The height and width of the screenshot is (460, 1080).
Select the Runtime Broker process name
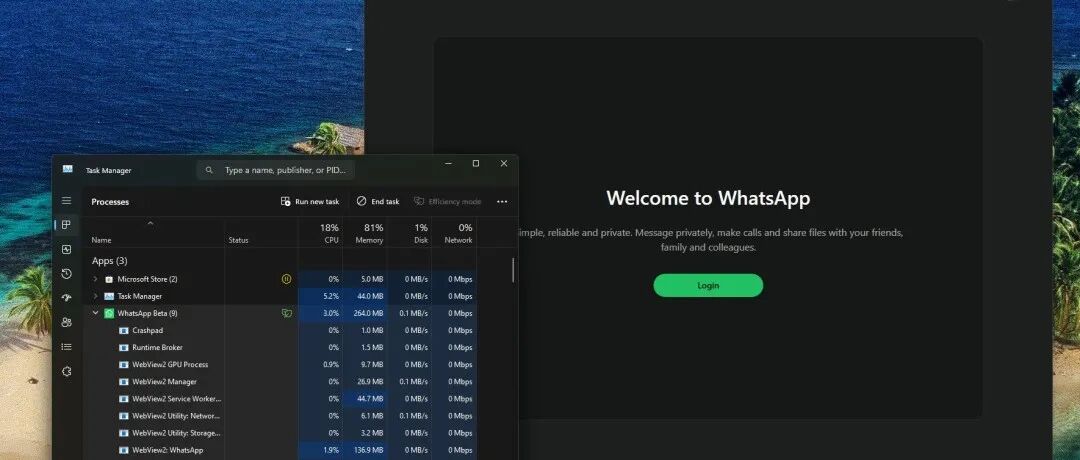157,348
